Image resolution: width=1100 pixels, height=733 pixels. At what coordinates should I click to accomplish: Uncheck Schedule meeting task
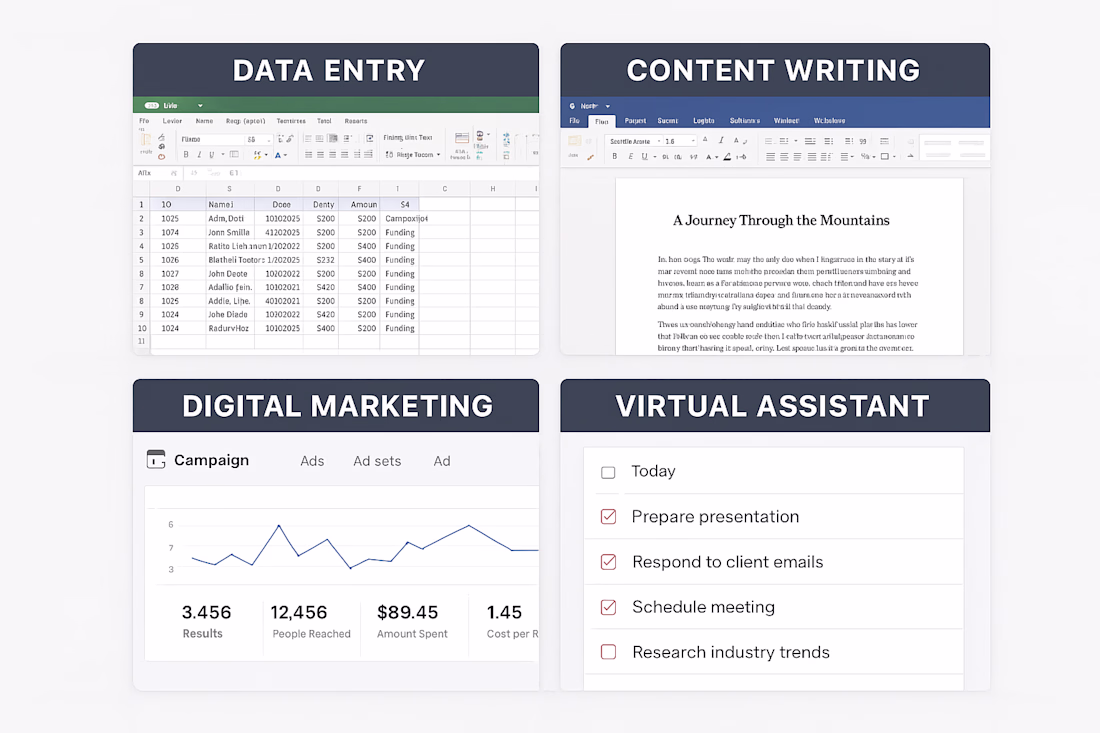pos(608,607)
